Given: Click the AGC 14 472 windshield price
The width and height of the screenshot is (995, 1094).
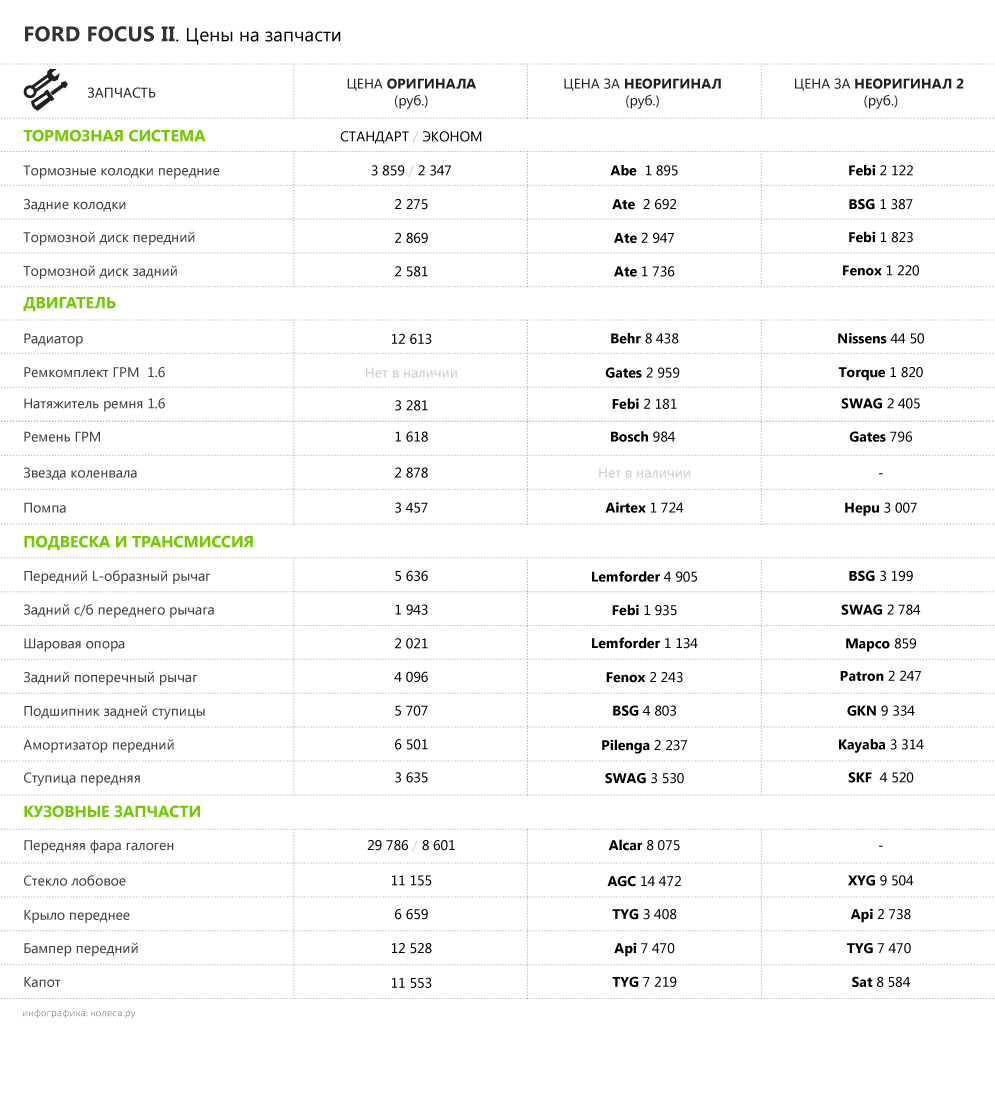Looking at the screenshot, I should point(644,881).
